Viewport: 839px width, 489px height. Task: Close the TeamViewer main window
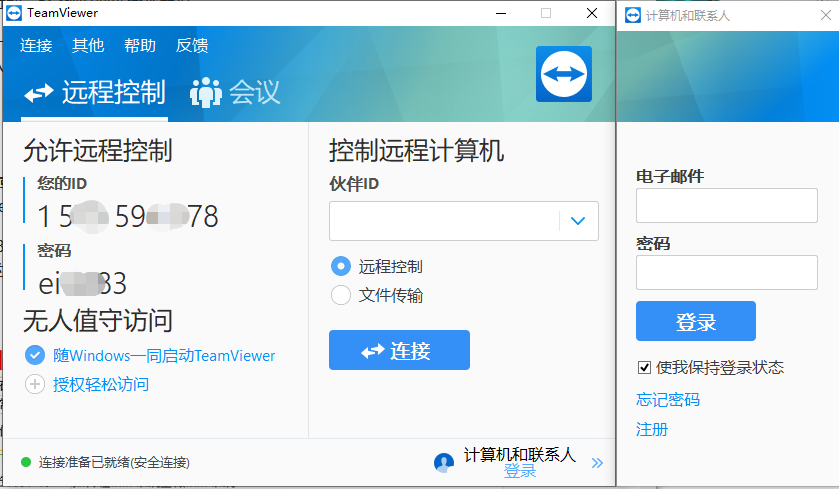(x=591, y=13)
